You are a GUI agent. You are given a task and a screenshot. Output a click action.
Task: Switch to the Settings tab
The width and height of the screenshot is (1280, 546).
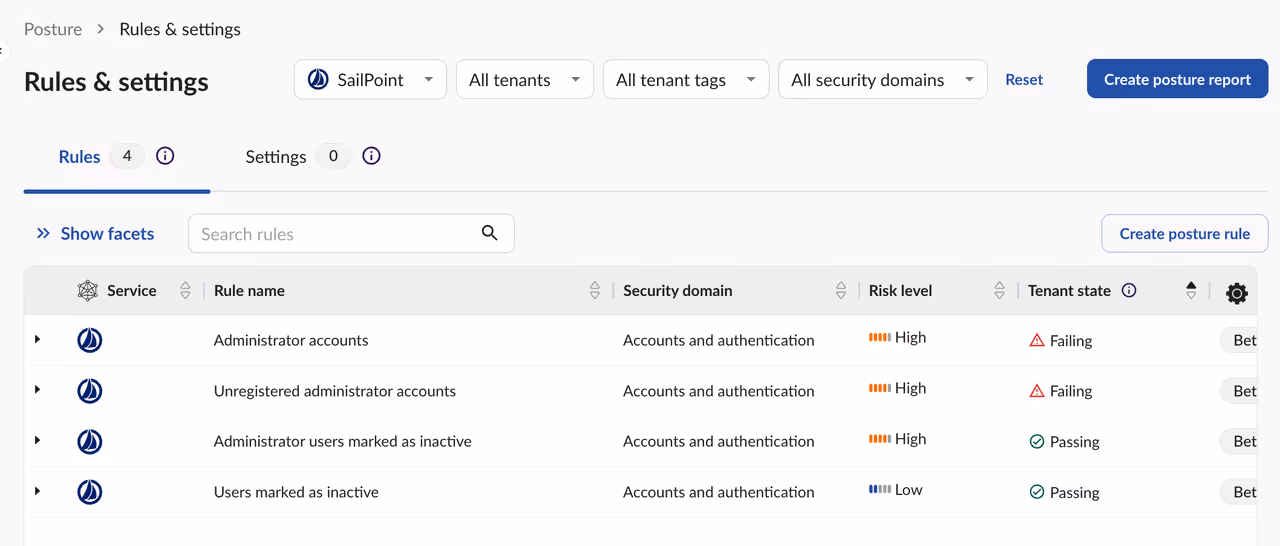coord(276,157)
